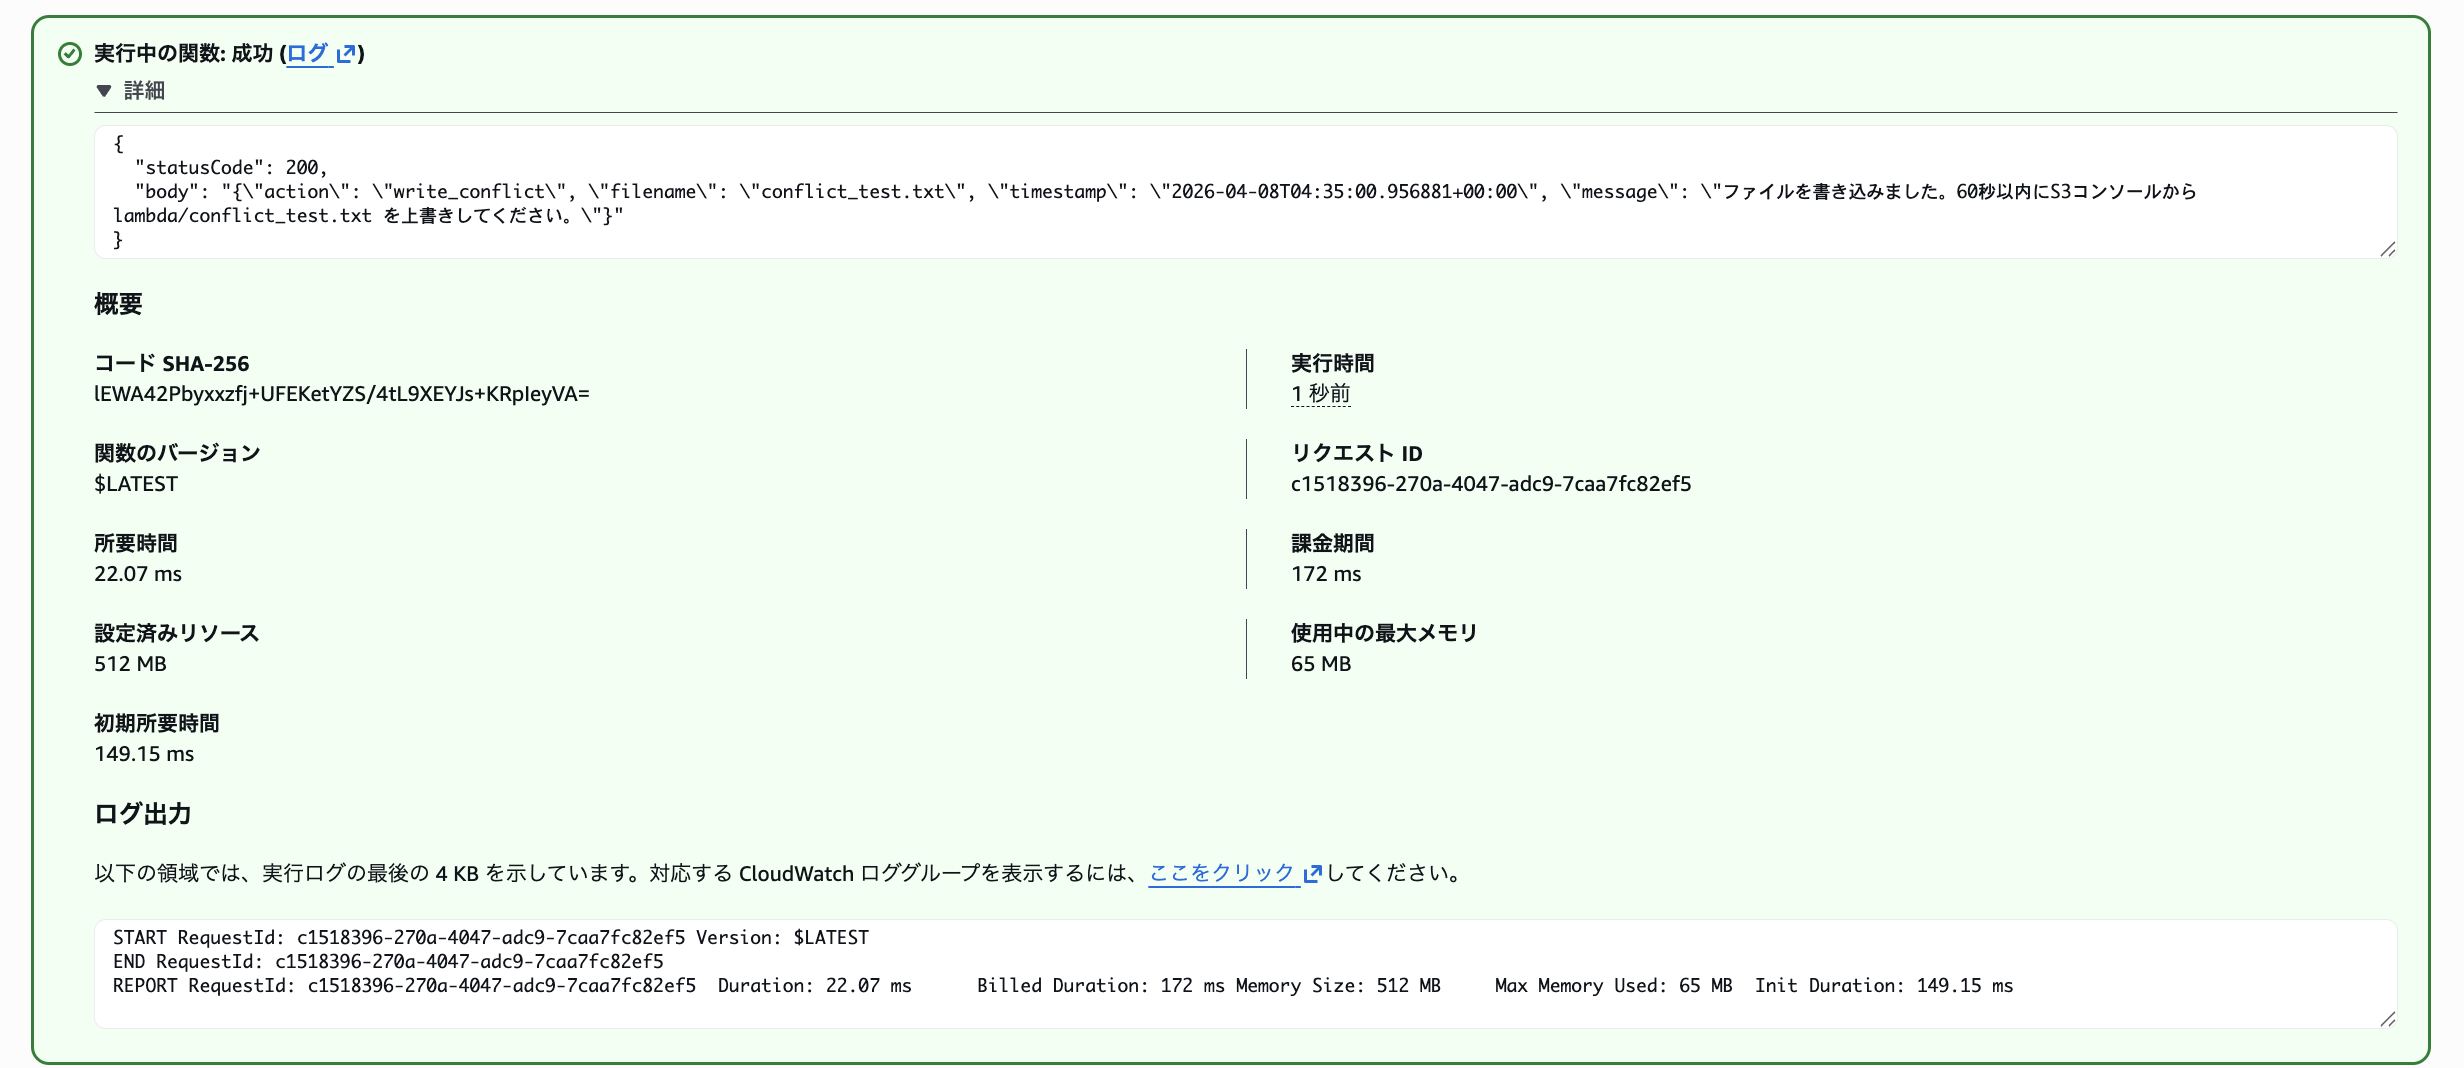Screen dimensions: 2464x1068
Task: Open the ここをクリック CloudWatch link
Action: tap(1222, 872)
